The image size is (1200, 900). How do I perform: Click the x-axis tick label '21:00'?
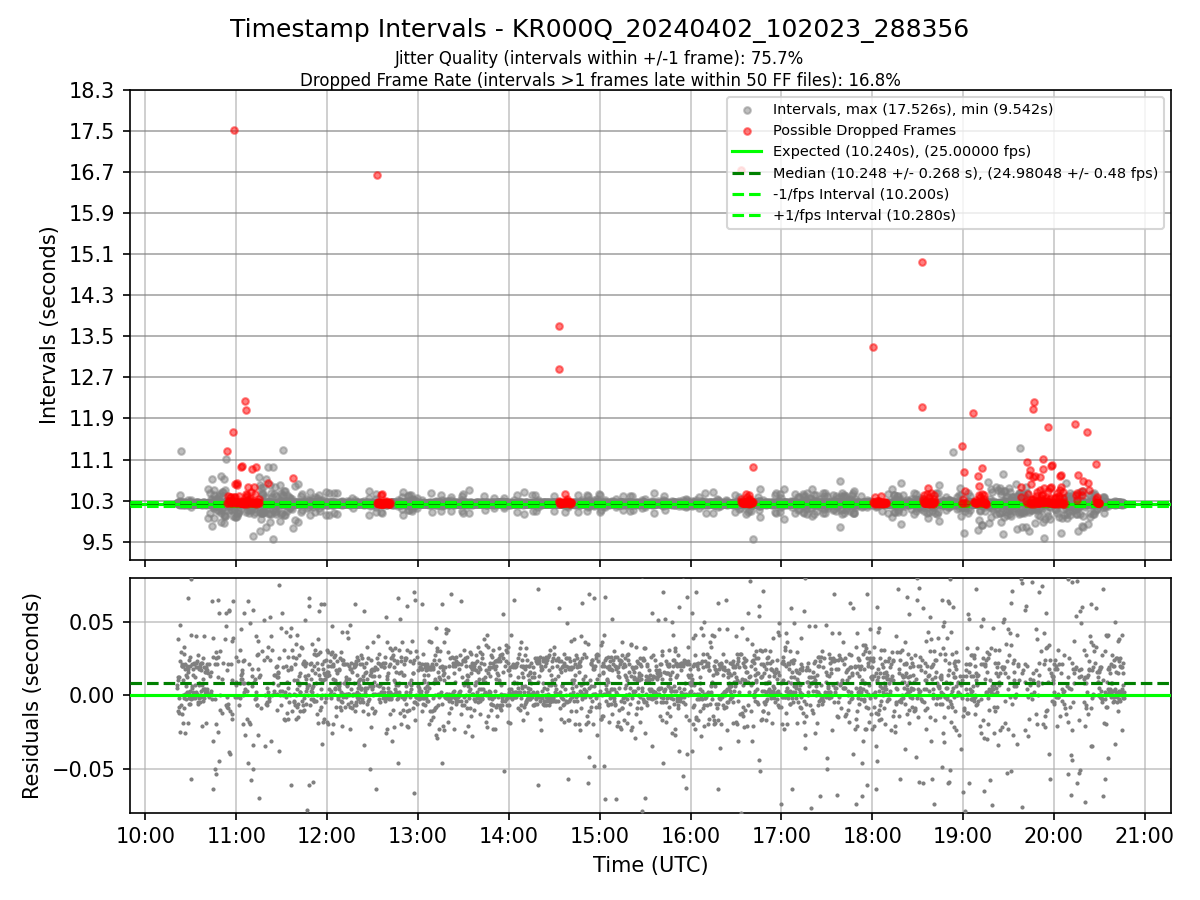click(1145, 835)
